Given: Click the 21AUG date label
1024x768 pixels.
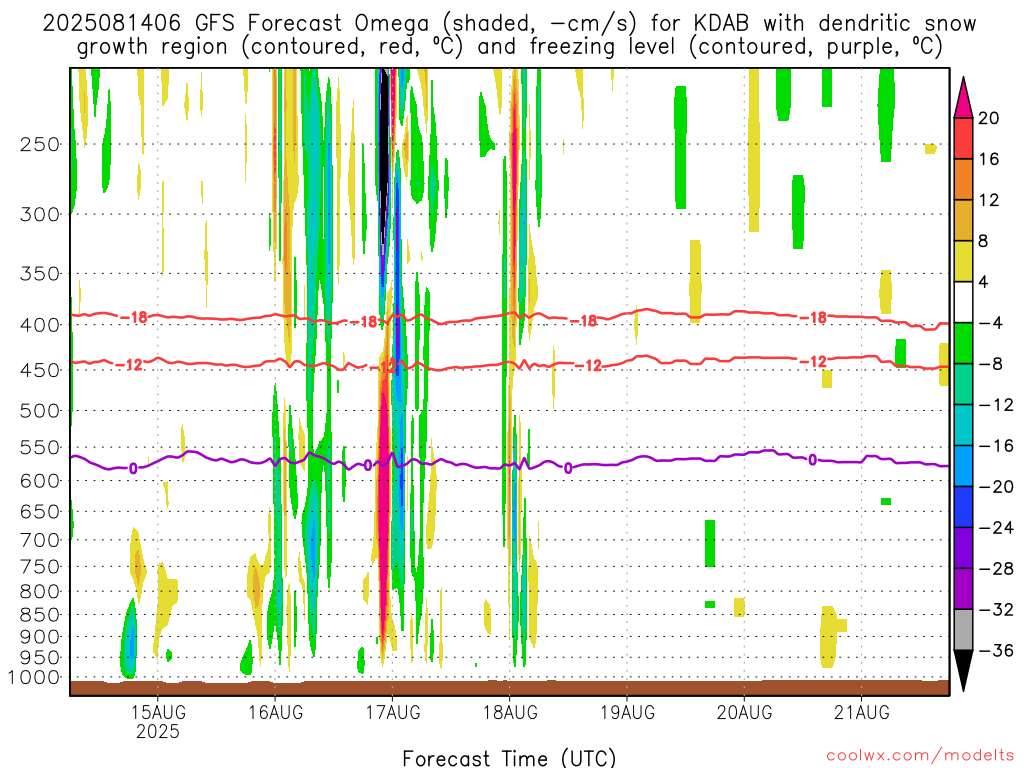Looking at the screenshot, I should coord(861,712).
